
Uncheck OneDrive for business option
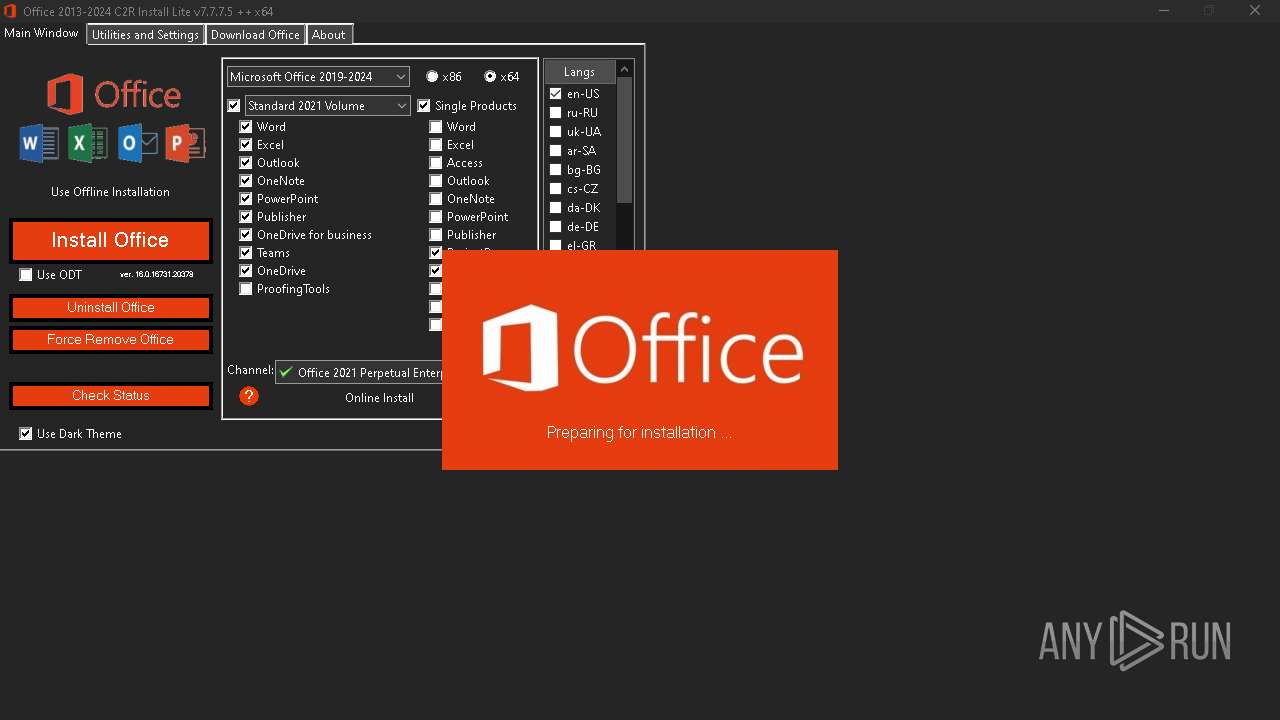click(x=246, y=235)
